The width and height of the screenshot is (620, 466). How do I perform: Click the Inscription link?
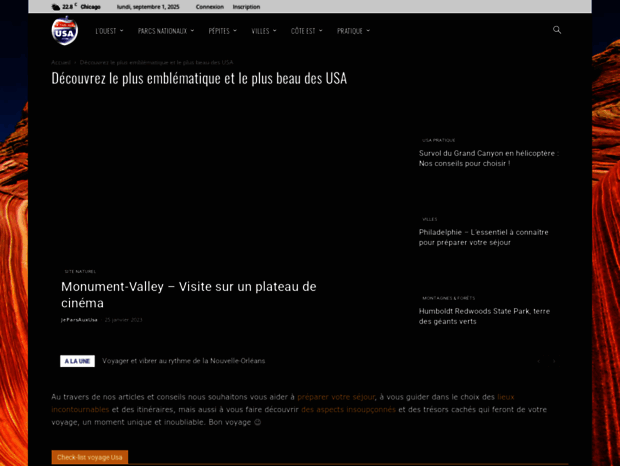tap(246, 7)
